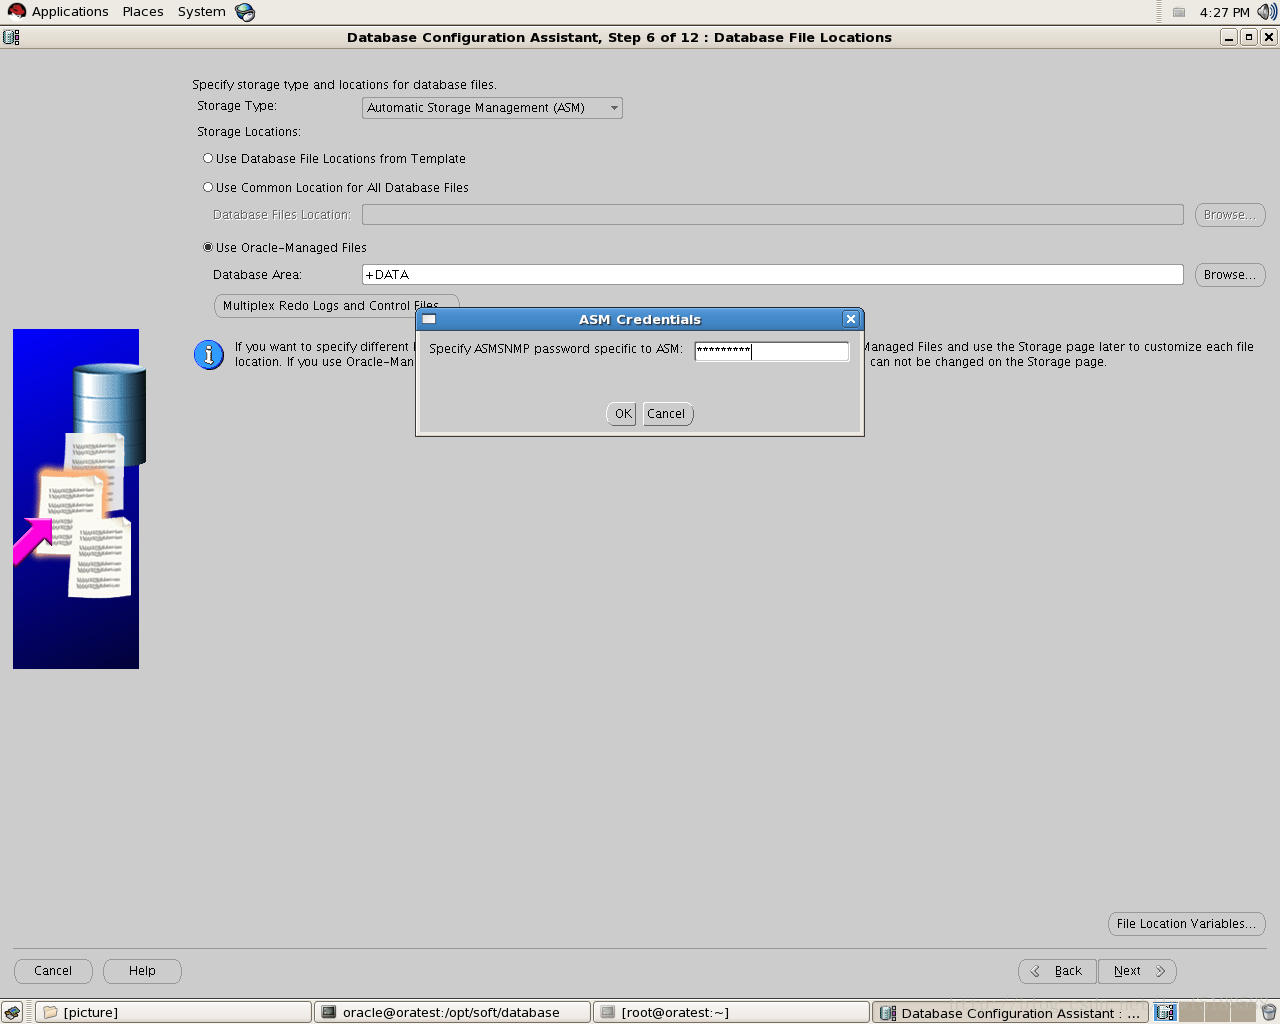The image size is (1280, 1024).
Task: Select Use Oracle-Managed Files option
Action: 285,248
